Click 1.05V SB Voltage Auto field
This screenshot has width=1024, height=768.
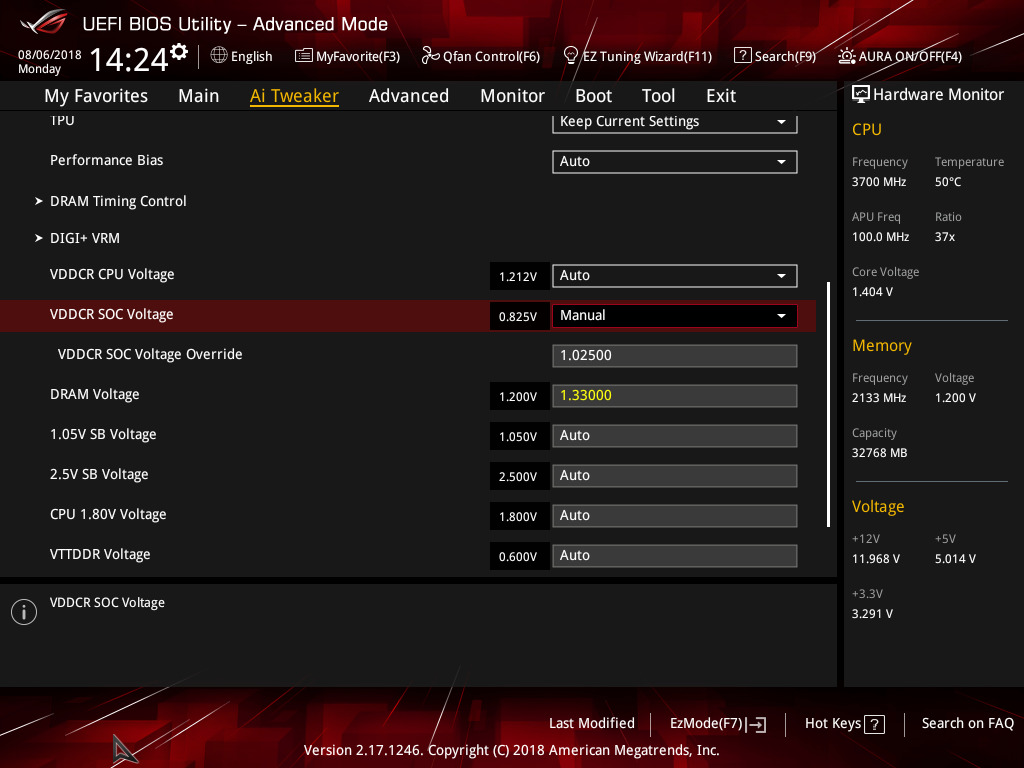pyautogui.click(x=675, y=436)
